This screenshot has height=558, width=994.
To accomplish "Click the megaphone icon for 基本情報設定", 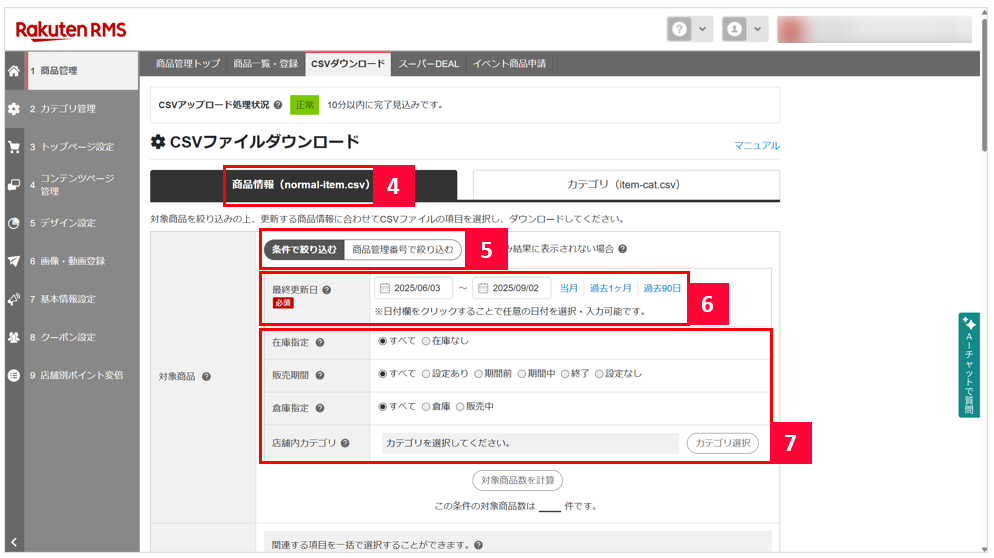I will coord(13,299).
